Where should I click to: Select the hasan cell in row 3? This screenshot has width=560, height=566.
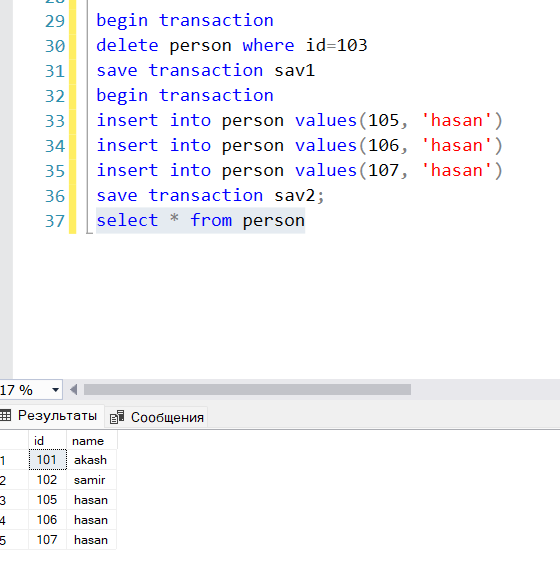click(x=92, y=500)
